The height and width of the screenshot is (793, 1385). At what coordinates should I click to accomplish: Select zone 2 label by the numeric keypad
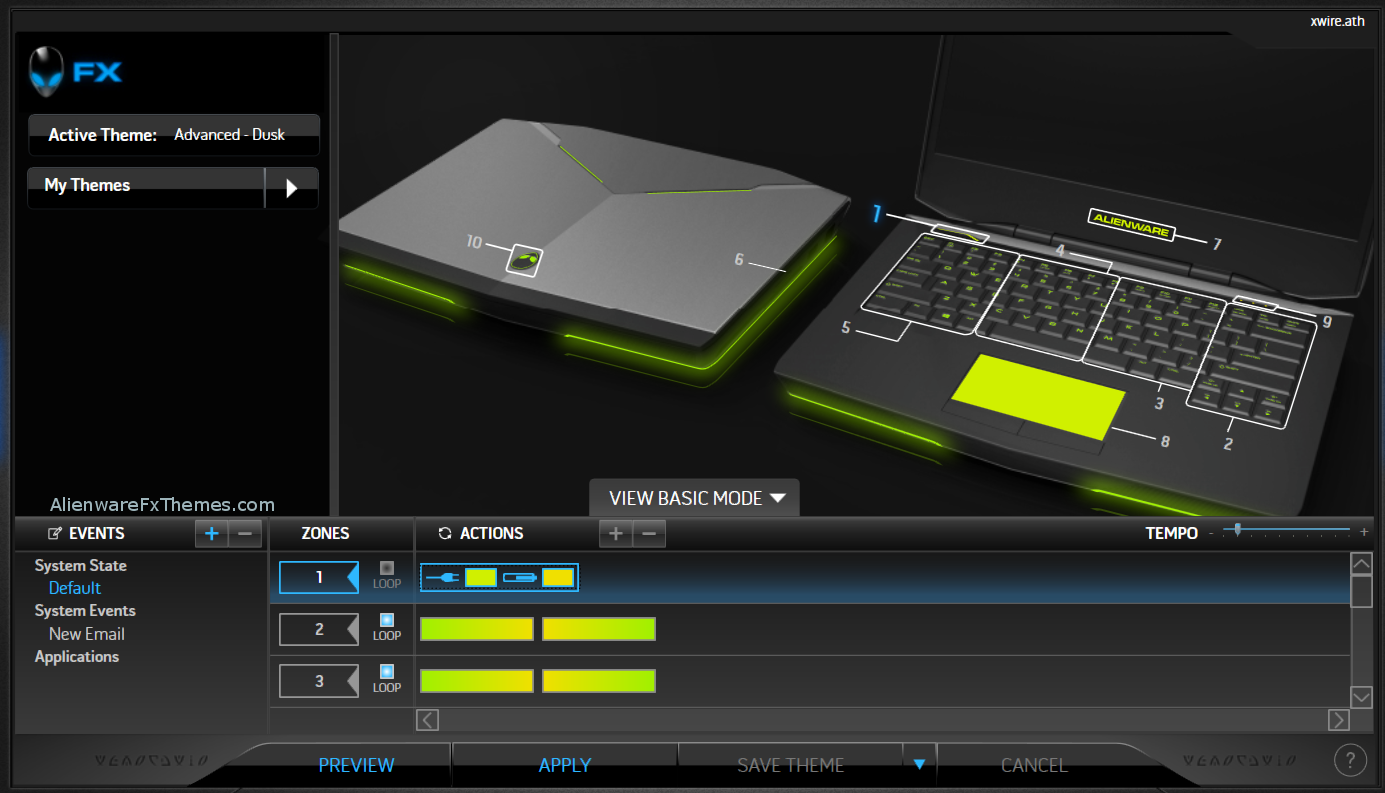click(x=1228, y=444)
